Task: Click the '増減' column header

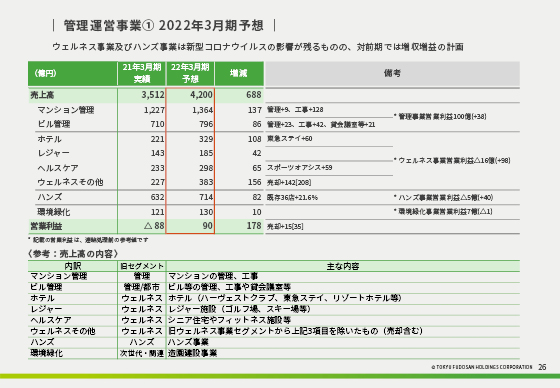Action: click(239, 74)
